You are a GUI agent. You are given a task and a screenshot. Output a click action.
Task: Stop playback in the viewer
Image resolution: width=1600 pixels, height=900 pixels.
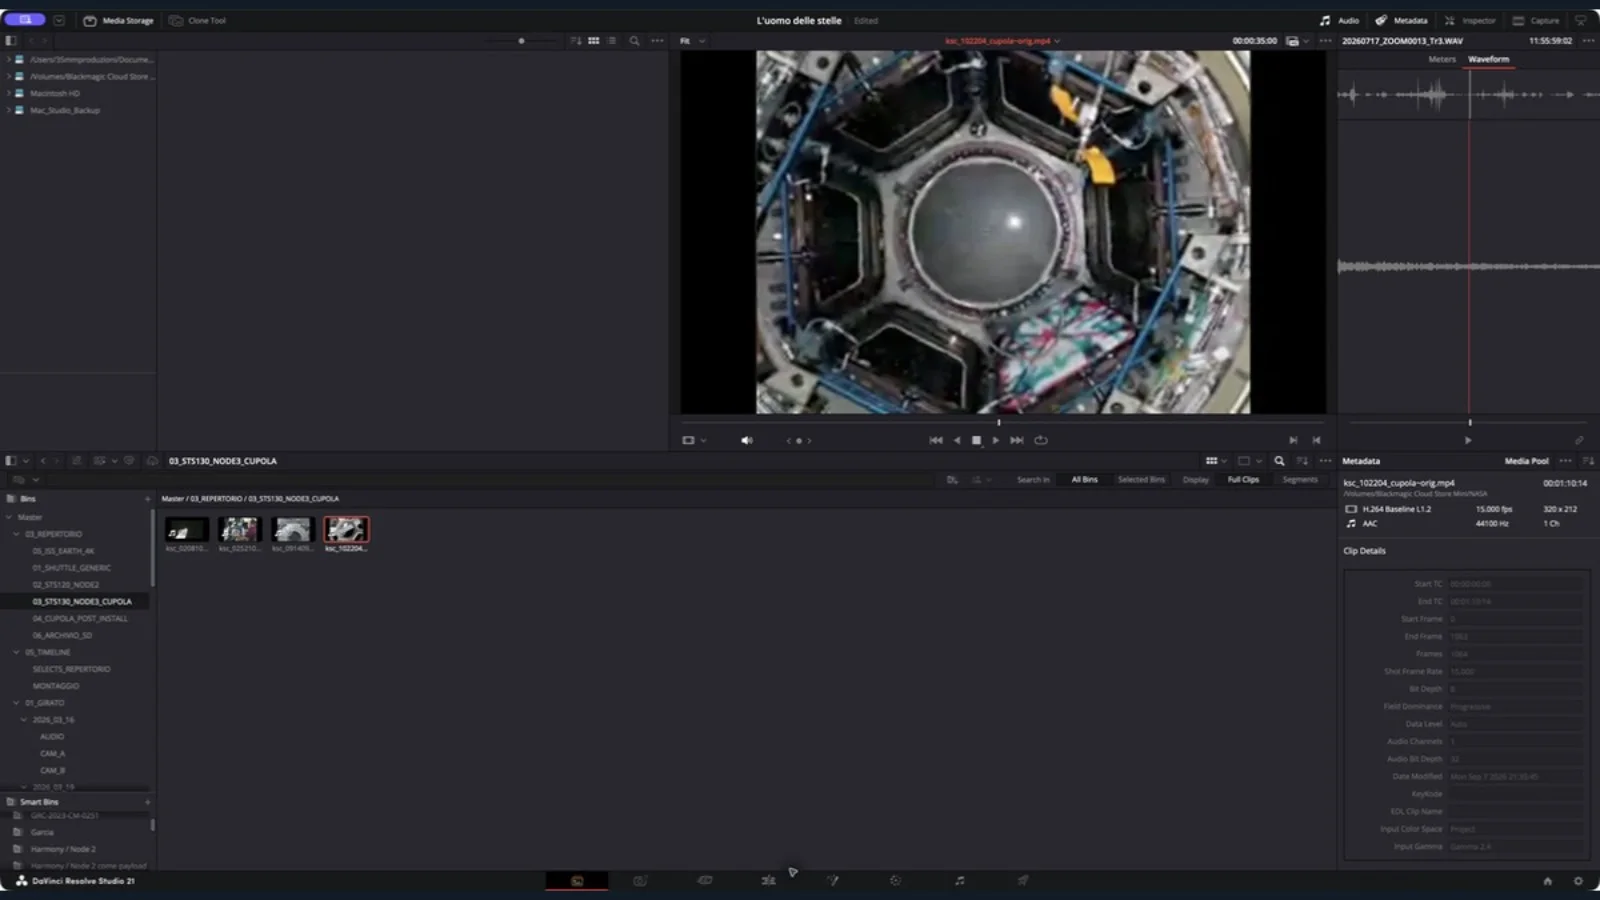pos(976,440)
